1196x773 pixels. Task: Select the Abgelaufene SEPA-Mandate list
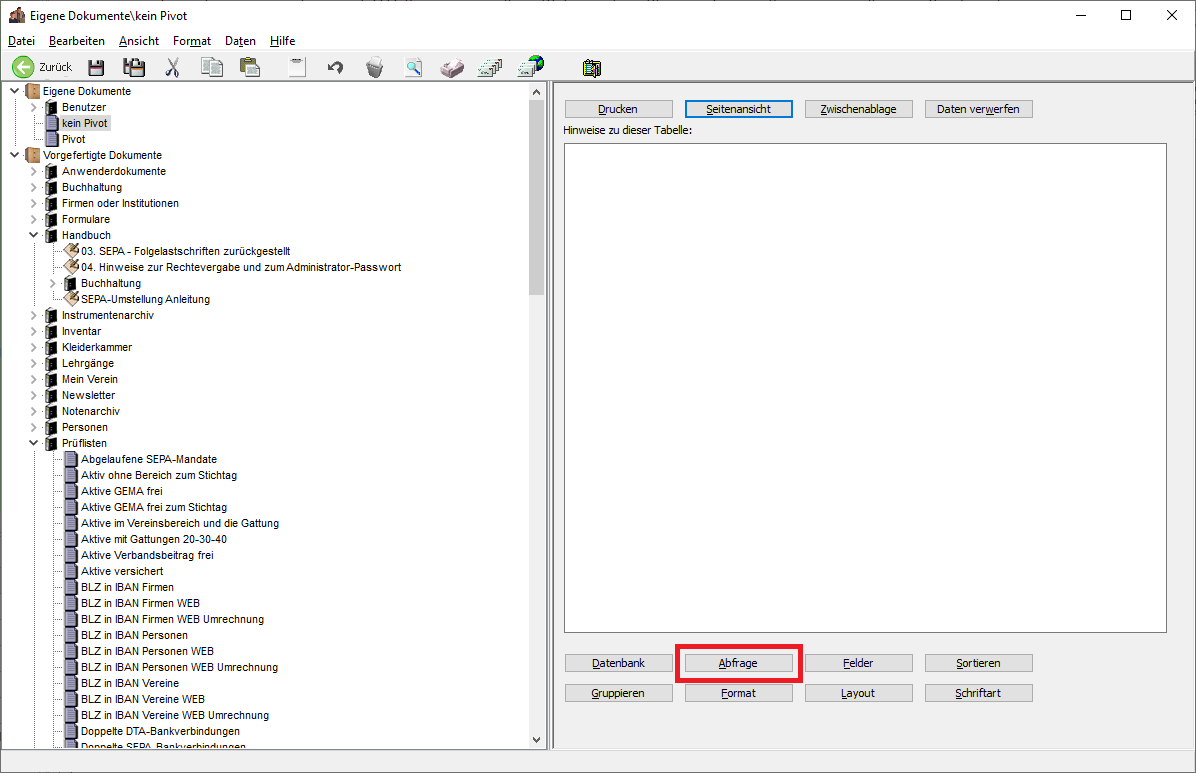[149, 459]
